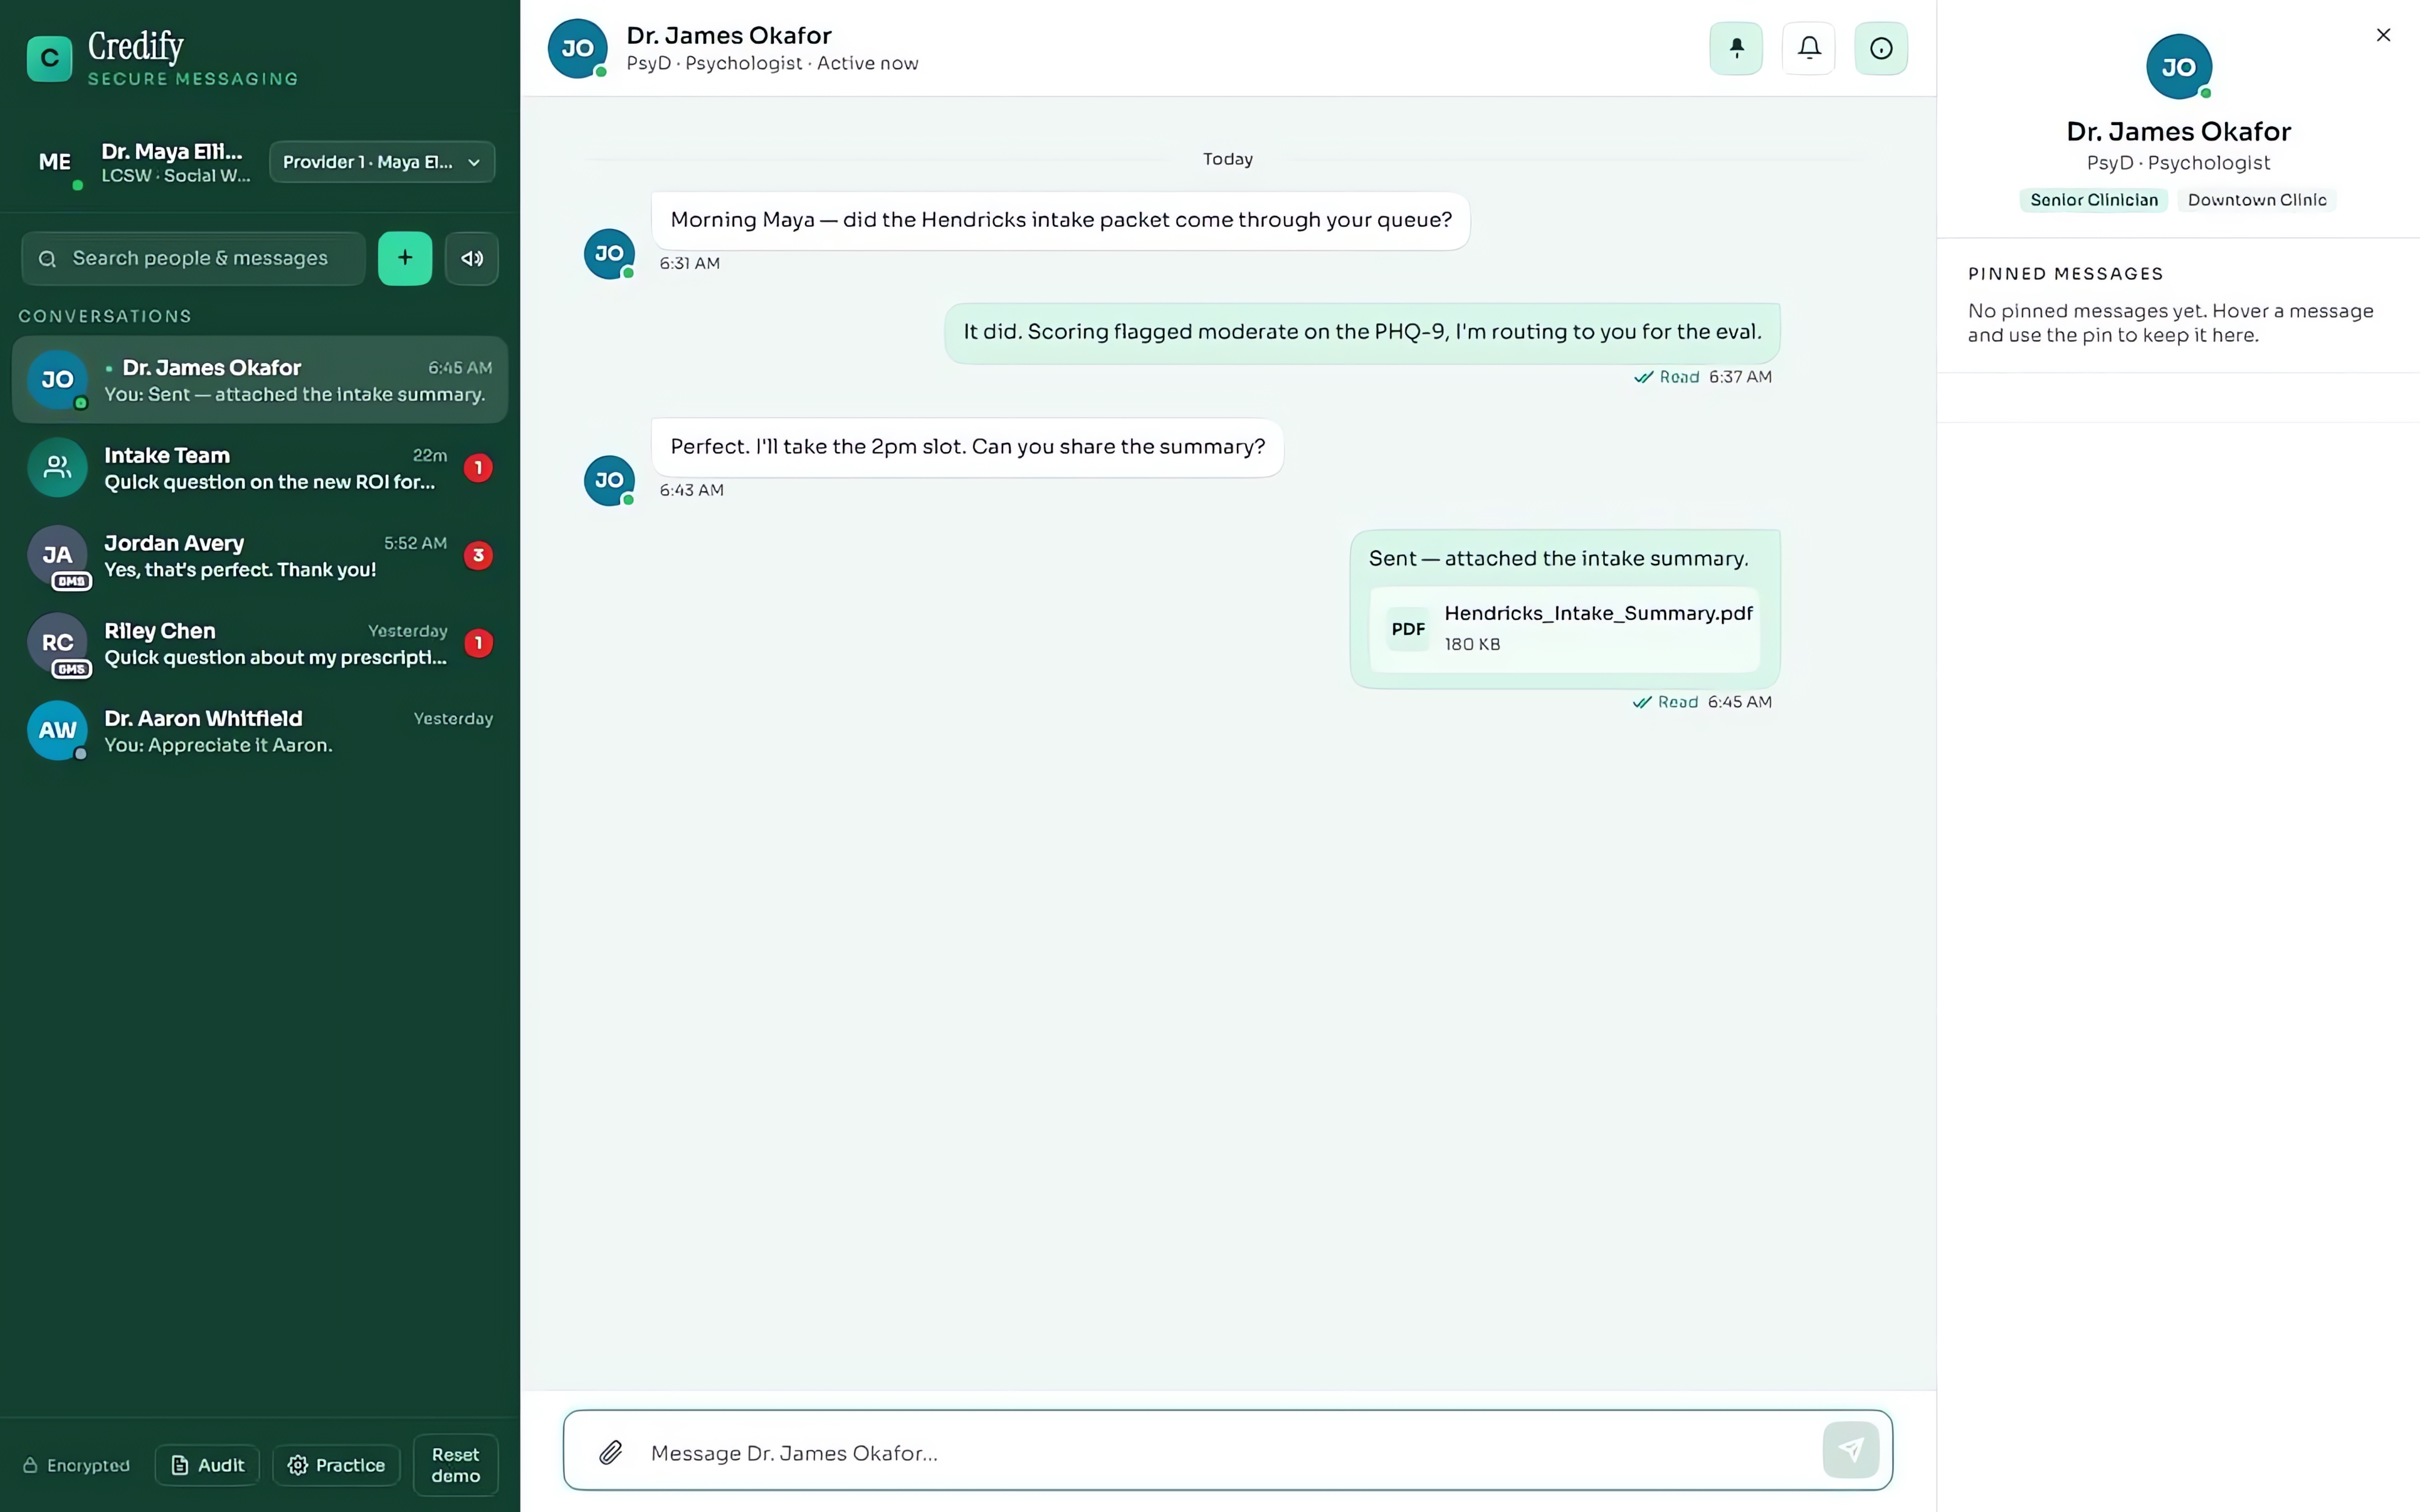Screen dimensions: 2420x1512
Task: Click the Aaron Whitfield AW avatar
Action: pos(57,730)
